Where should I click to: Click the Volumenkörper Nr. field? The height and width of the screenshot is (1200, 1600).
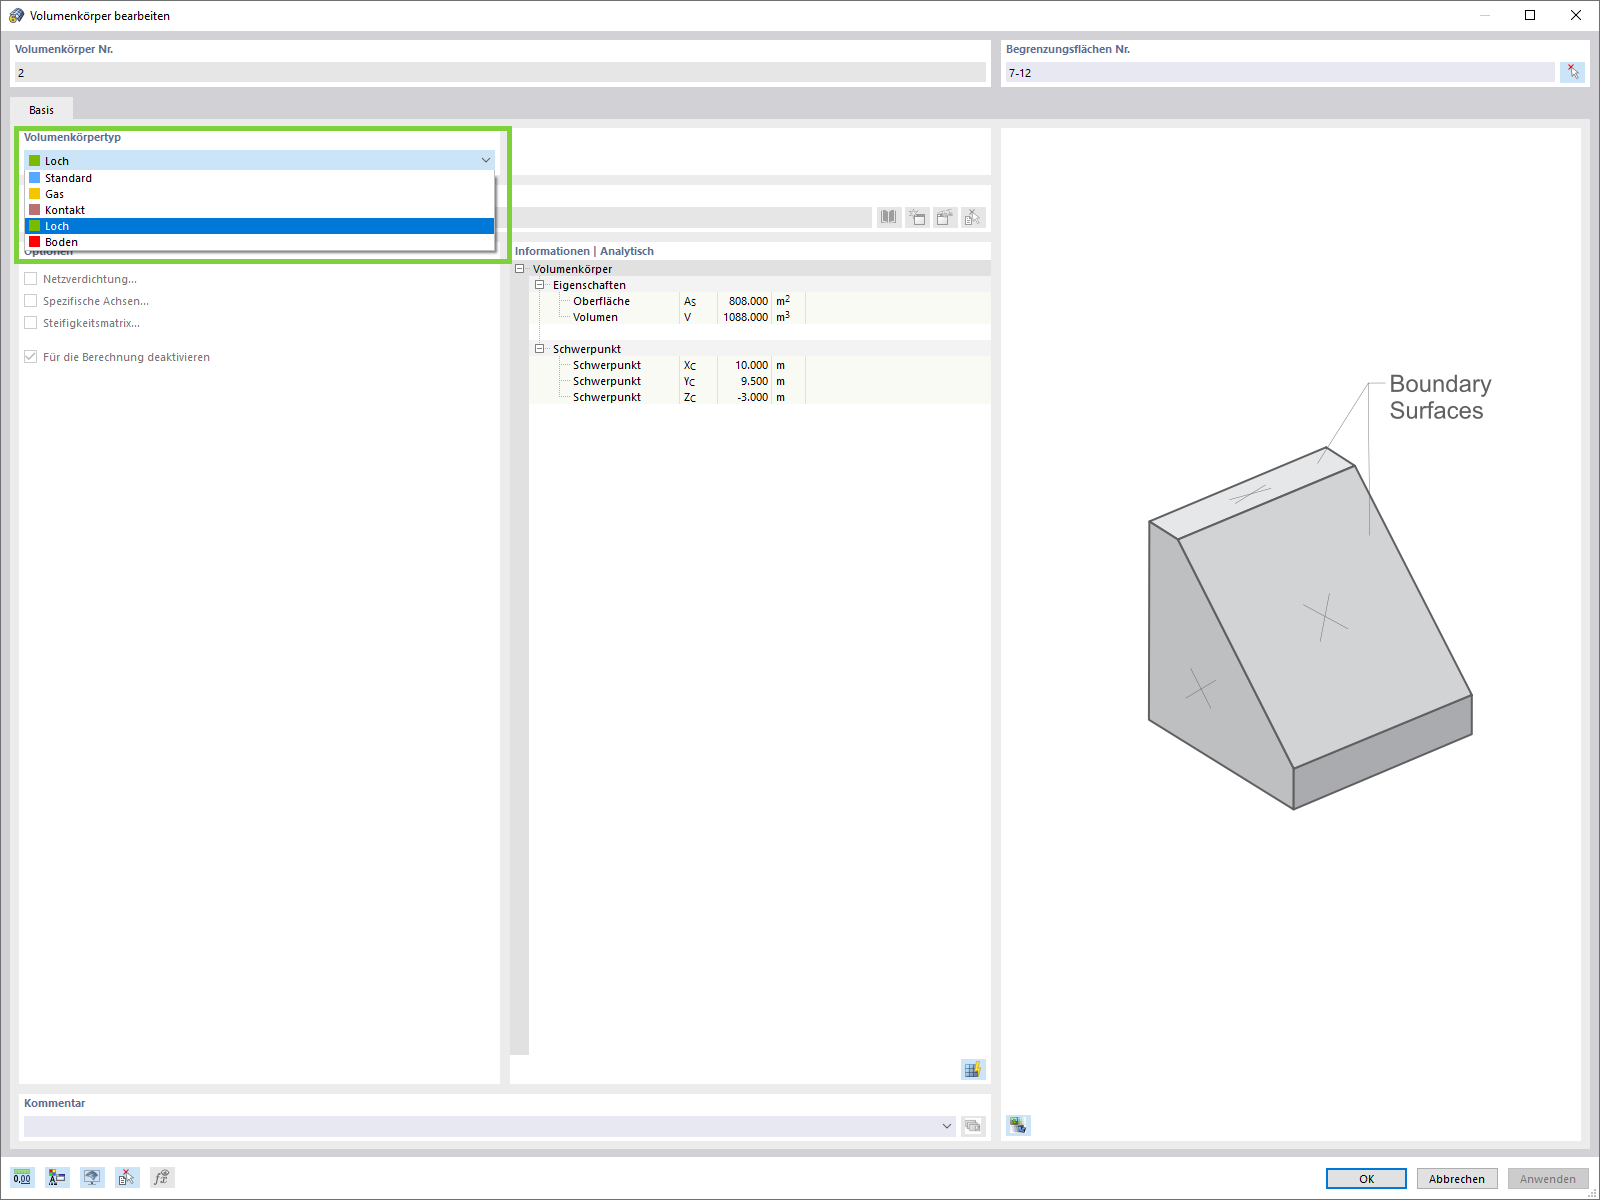pos(500,73)
